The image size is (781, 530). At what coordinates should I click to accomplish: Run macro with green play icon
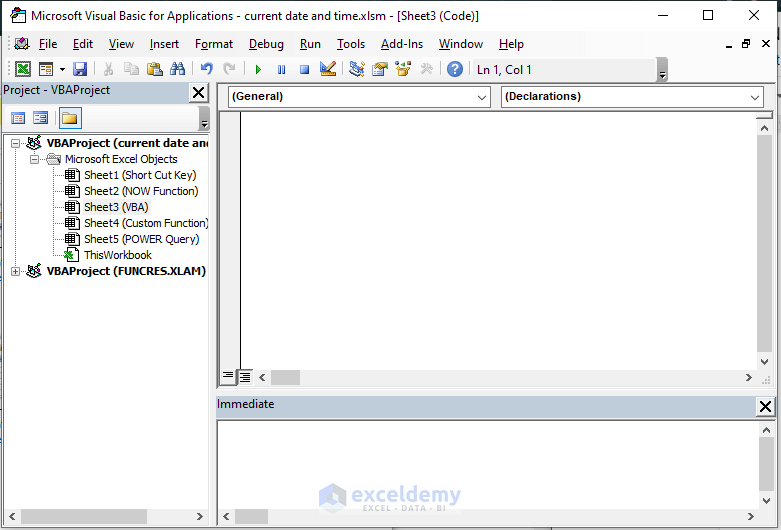[258, 69]
